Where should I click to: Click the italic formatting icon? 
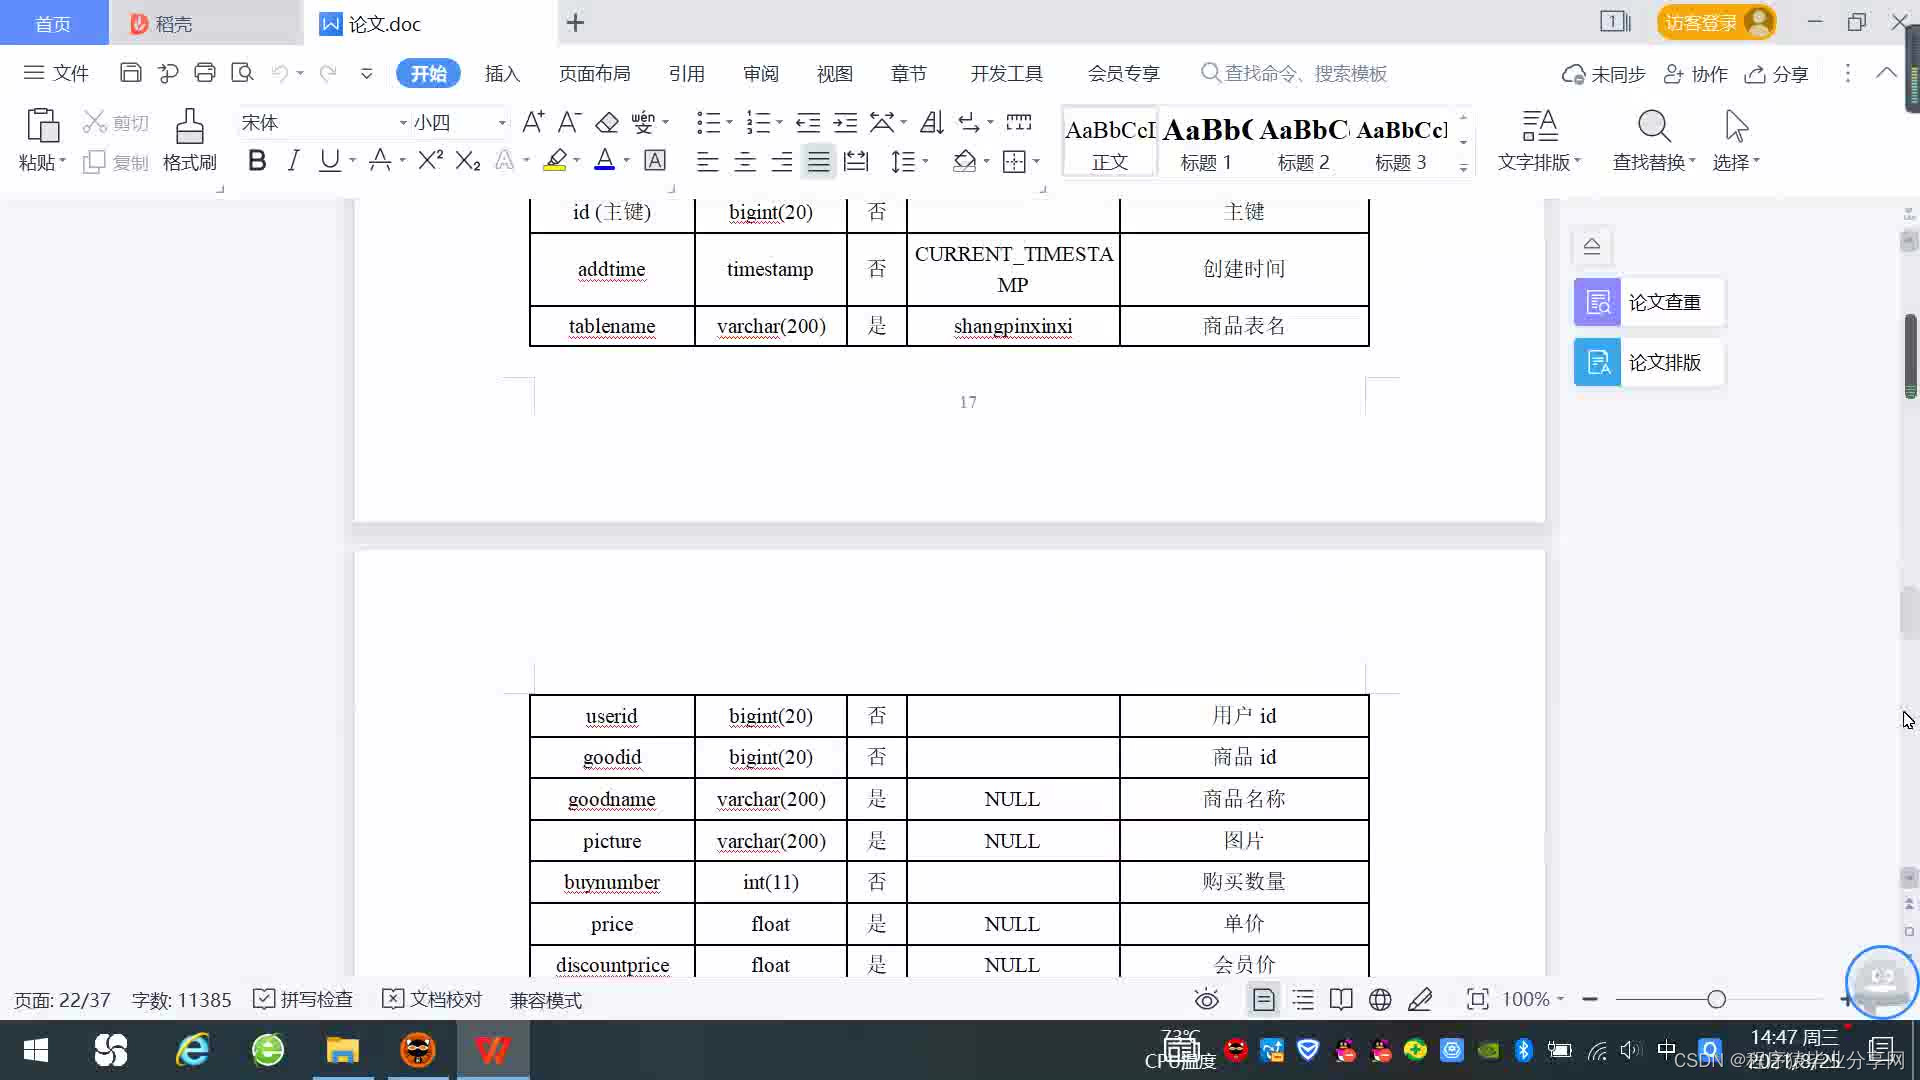point(293,161)
